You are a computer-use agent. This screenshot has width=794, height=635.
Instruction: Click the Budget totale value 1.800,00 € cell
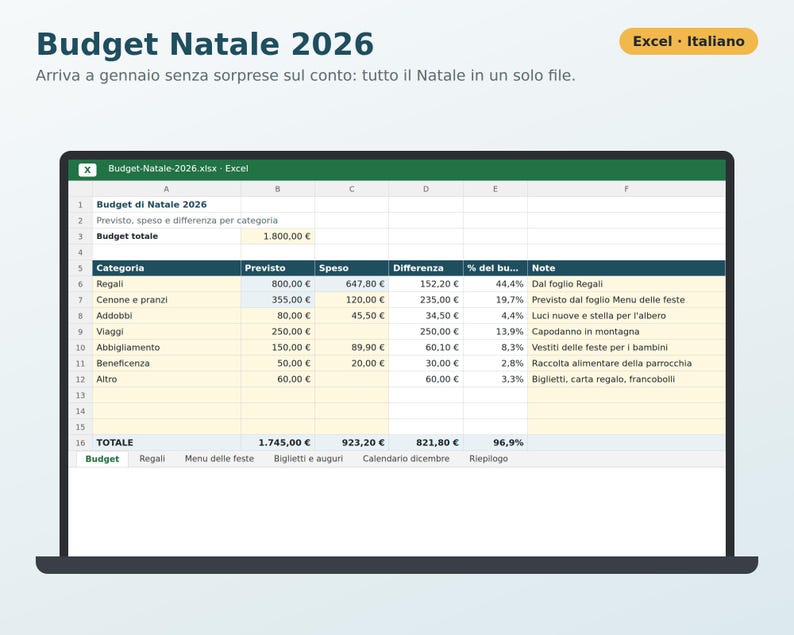277,236
